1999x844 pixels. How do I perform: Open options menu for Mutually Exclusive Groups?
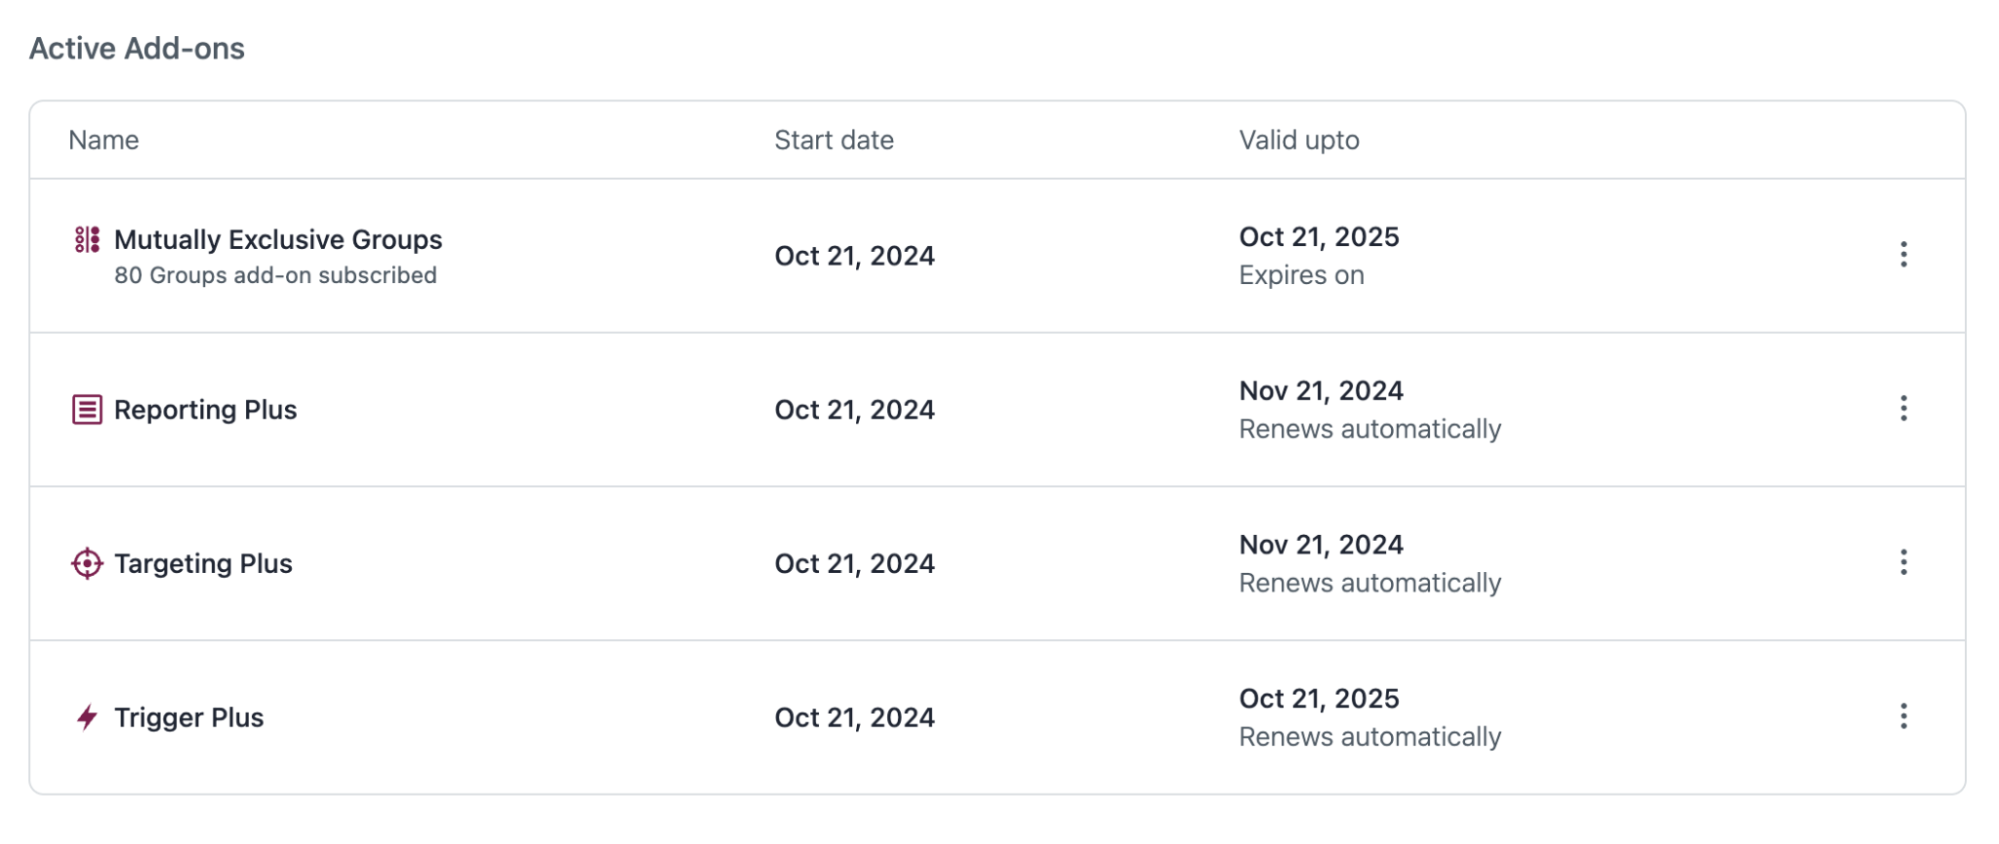click(1903, 255)
